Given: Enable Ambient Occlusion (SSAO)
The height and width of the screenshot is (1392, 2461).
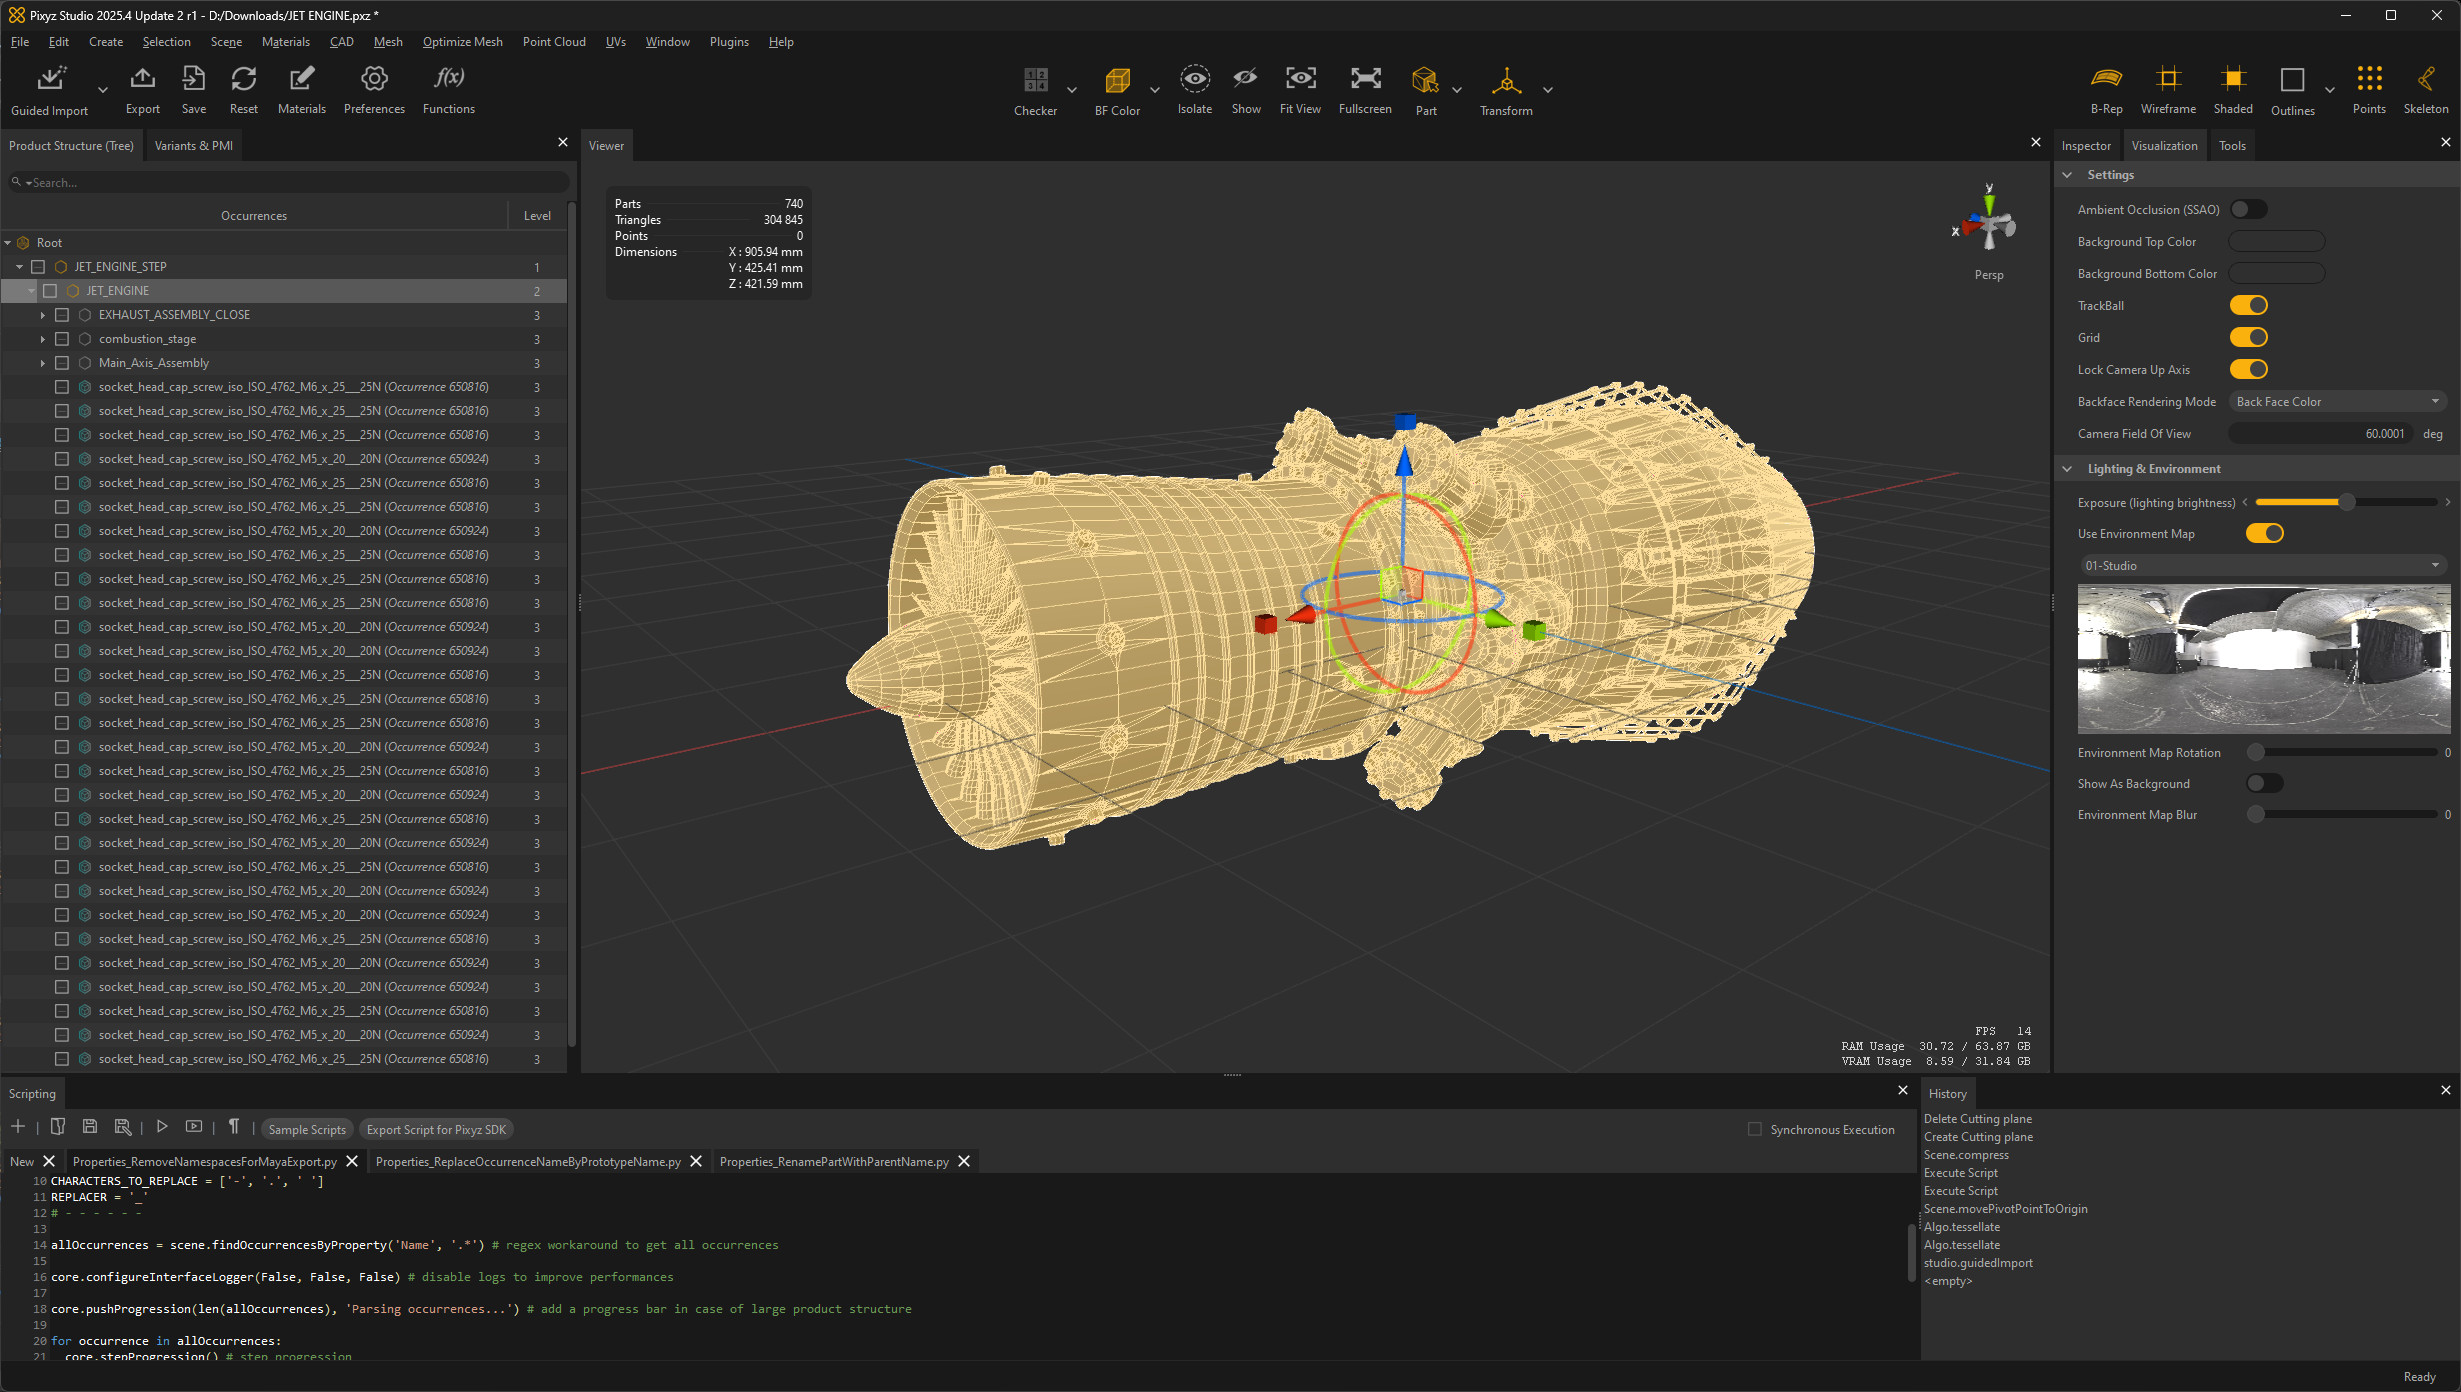Looking at the screenshot, I should pyautogui.click(x=2249, y=208).
